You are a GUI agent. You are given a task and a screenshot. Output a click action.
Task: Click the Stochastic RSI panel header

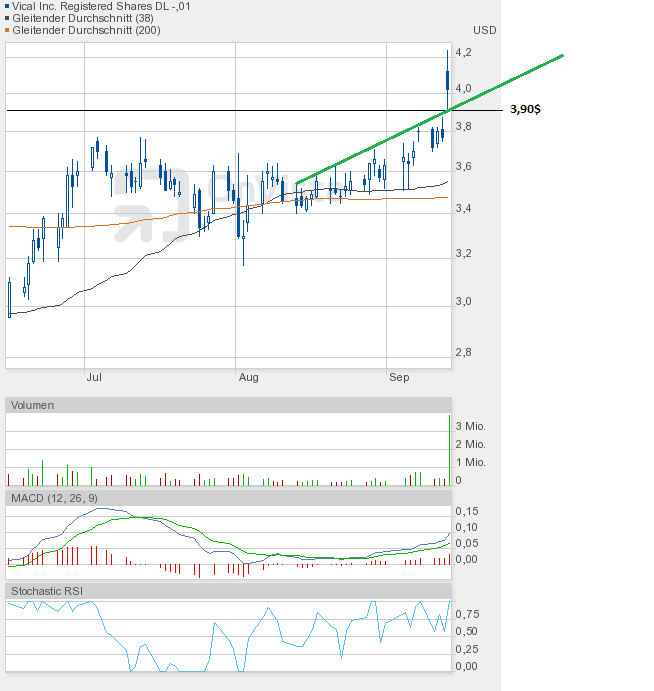pos(47,591)
